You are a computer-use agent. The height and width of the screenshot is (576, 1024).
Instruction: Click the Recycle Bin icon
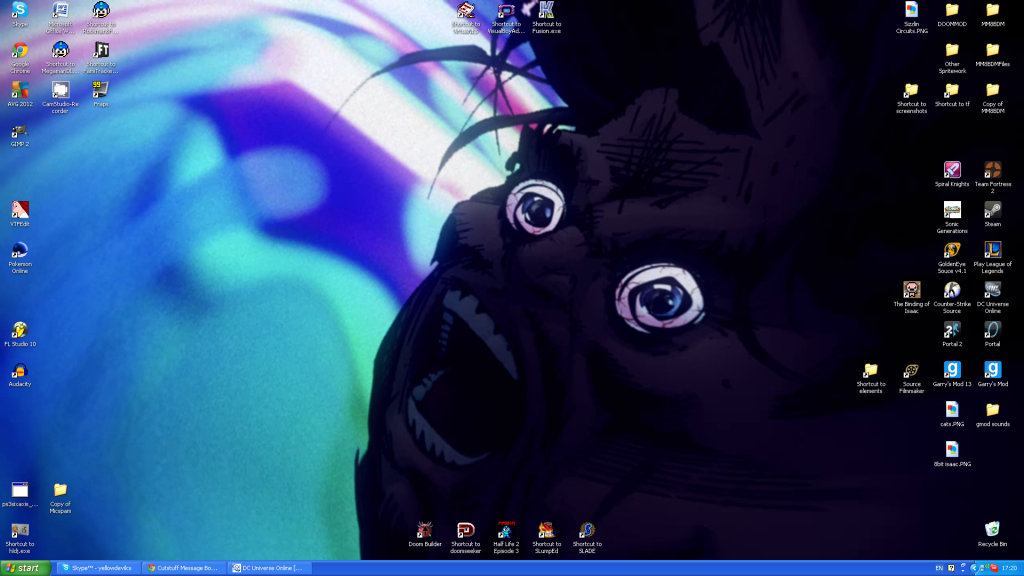992,530
